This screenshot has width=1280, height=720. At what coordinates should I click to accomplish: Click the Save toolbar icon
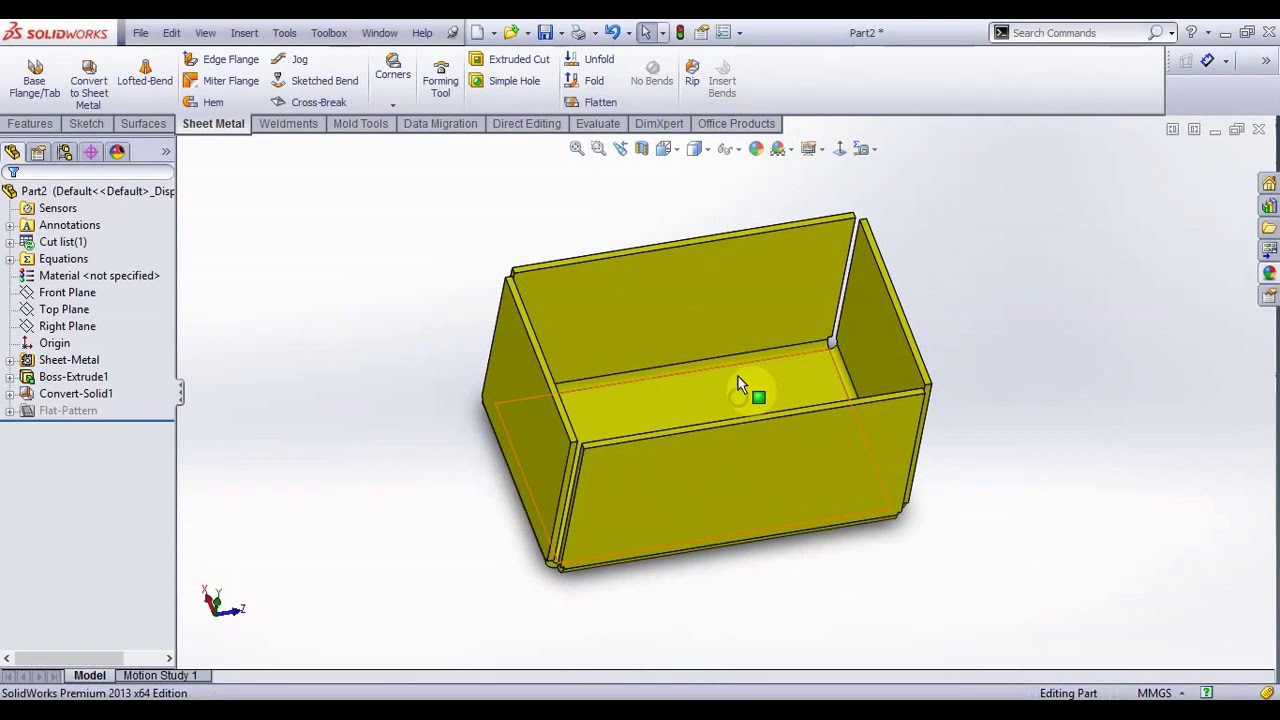coord(545,33)
